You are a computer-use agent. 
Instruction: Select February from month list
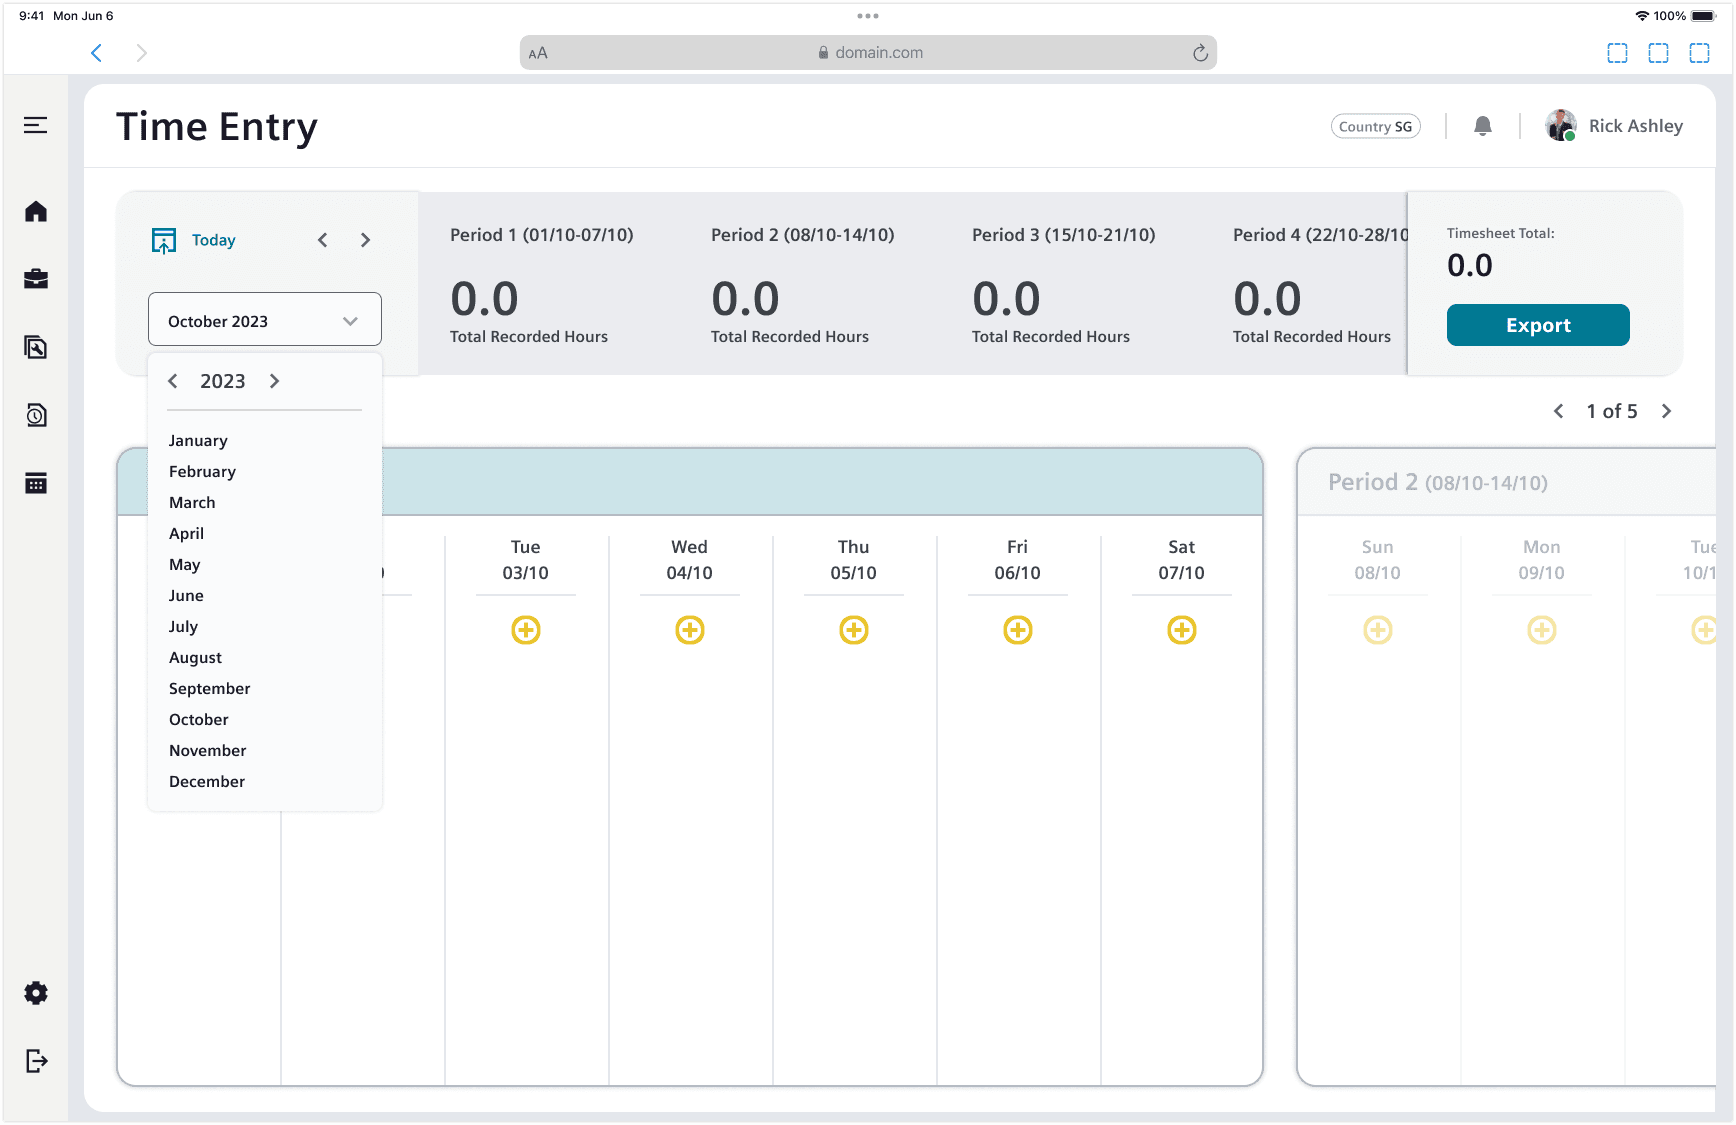pos(202,472)
